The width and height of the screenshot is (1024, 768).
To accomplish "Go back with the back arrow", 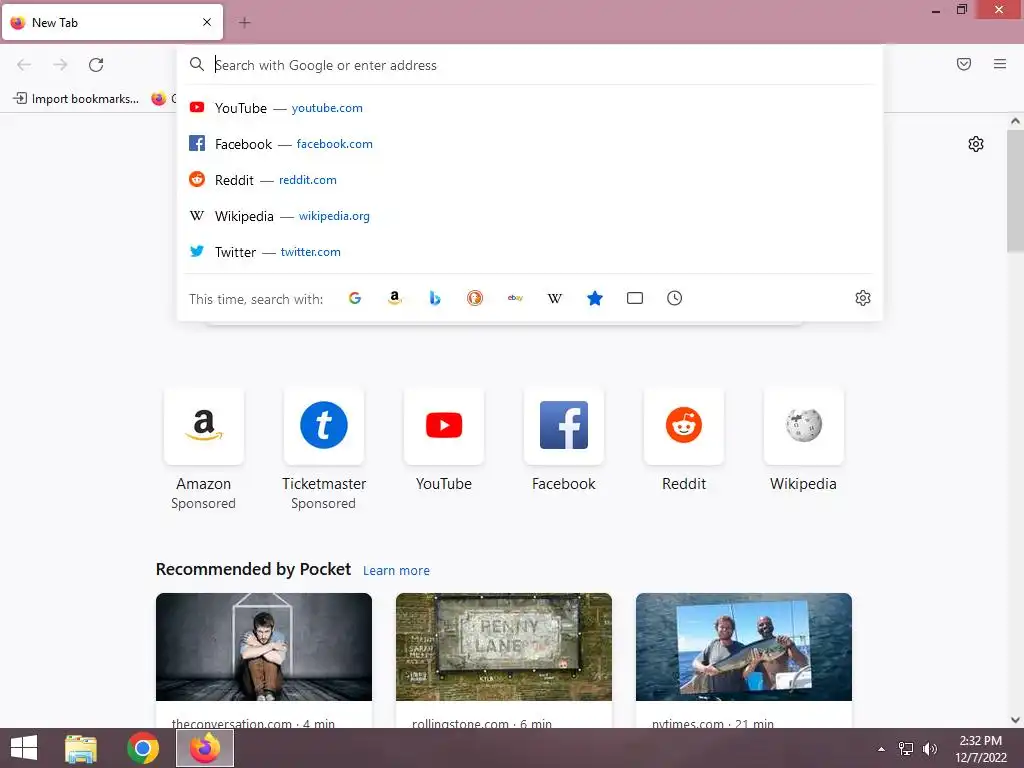I will click(x=24, y=65).
